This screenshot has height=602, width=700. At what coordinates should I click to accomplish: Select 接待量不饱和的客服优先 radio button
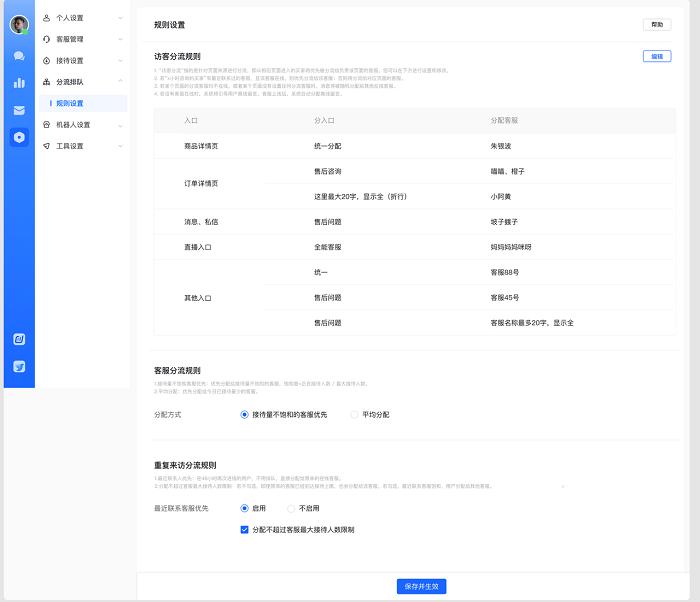245,414
